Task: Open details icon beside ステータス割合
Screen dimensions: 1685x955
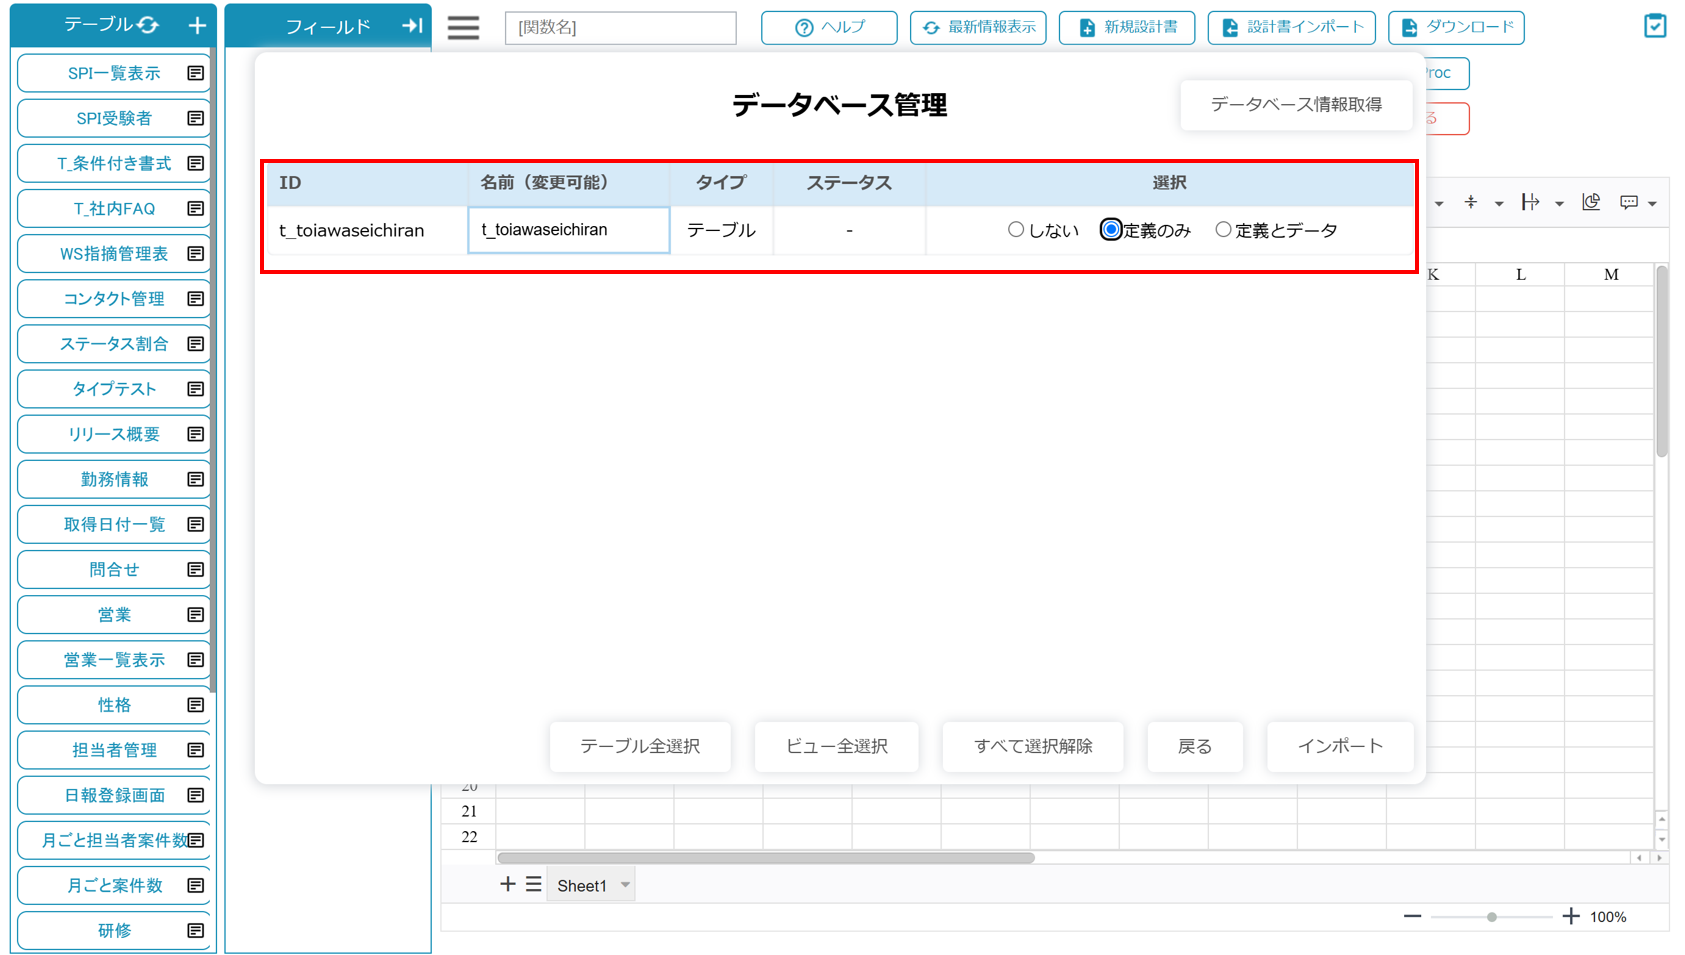Action: tap(196, 343)
